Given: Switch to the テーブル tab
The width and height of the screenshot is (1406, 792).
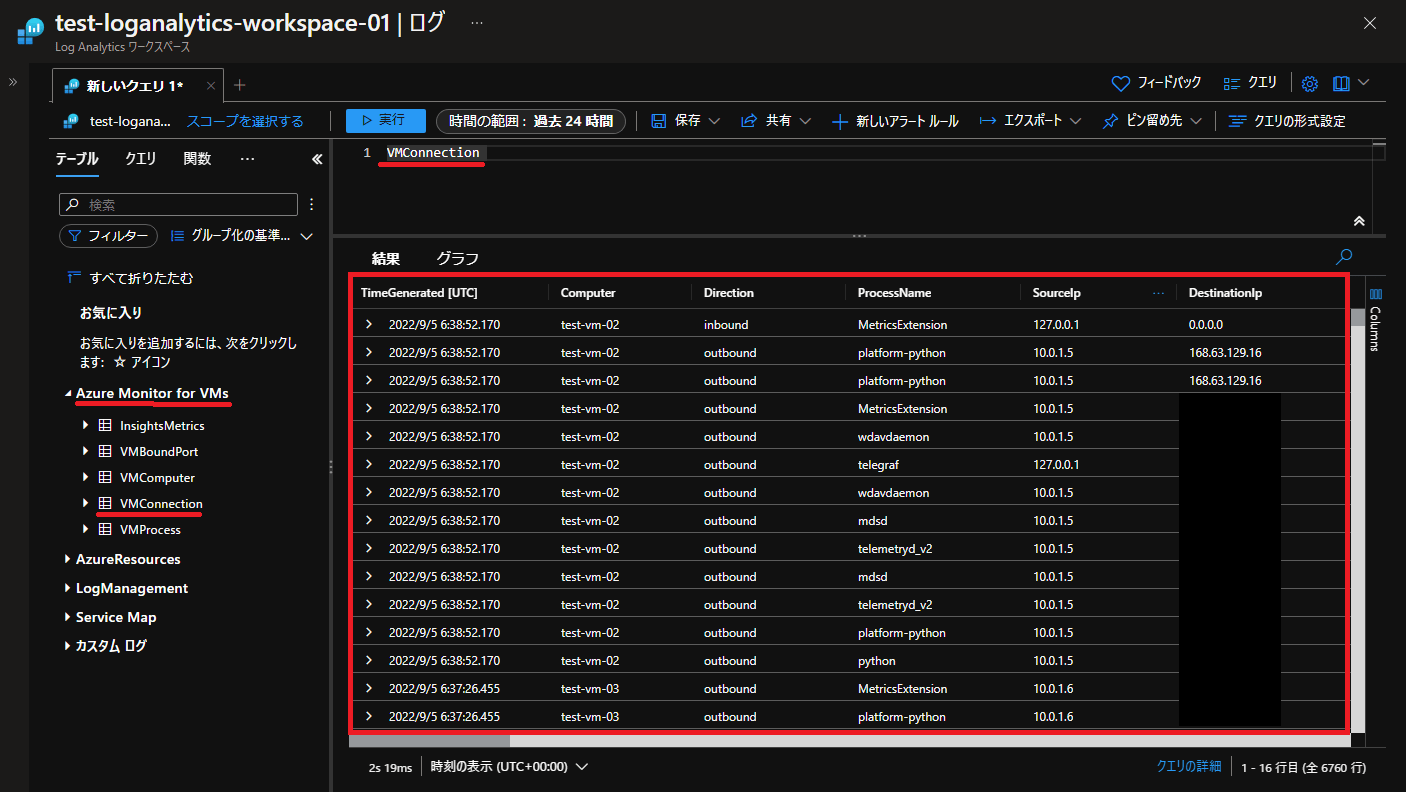Looking at the screenshot, I should pyautogui.click(x=77, y=159).
